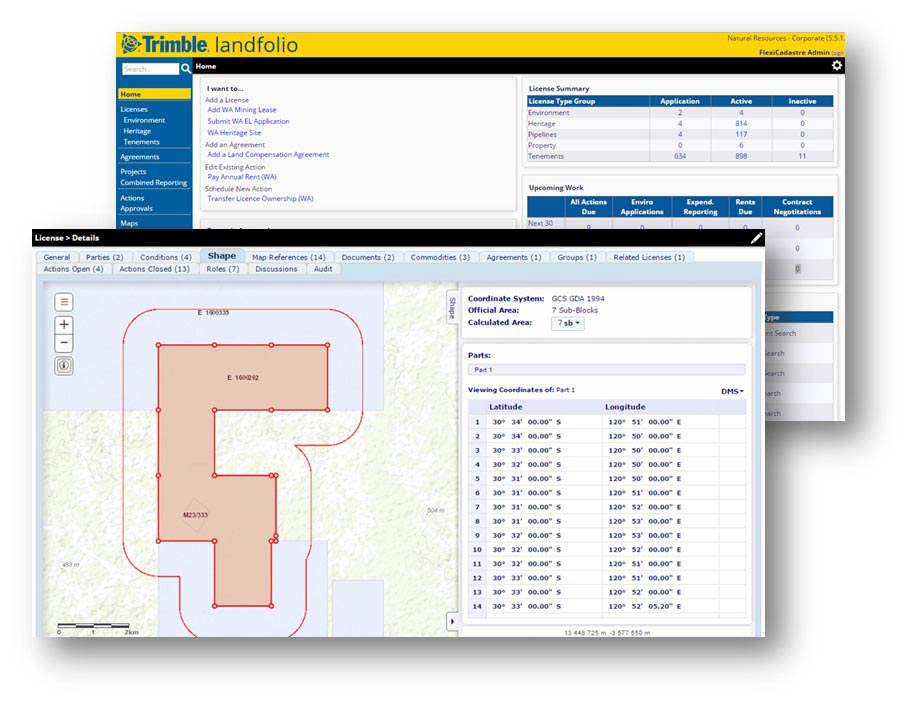Click the E 1600292 label on map

click(243, 378)
